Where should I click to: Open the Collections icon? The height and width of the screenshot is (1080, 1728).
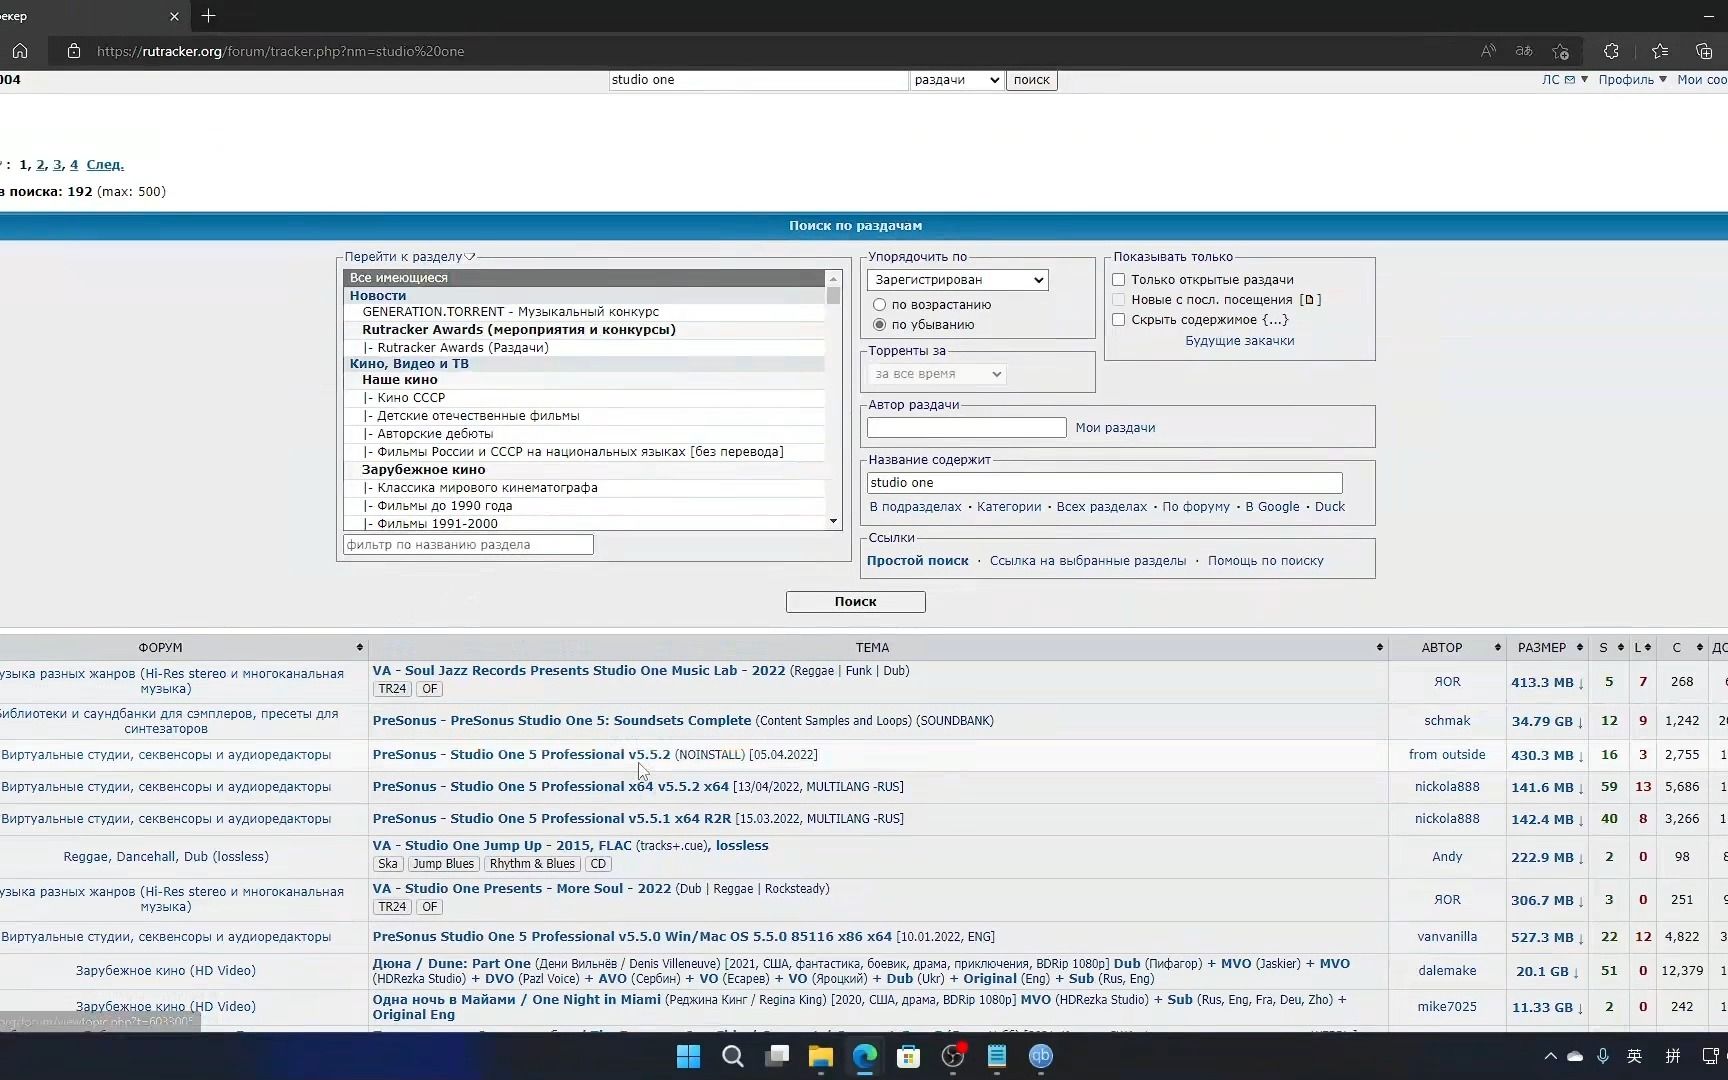point(1704,51)
